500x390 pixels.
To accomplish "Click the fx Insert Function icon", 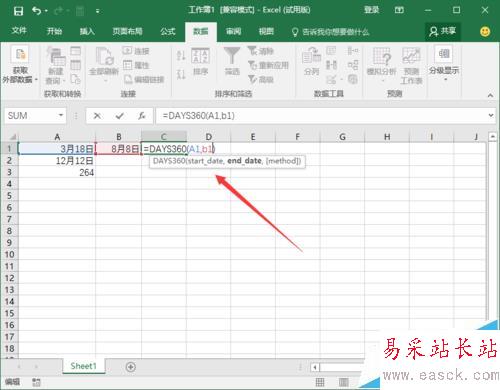I will coord(141,116).
